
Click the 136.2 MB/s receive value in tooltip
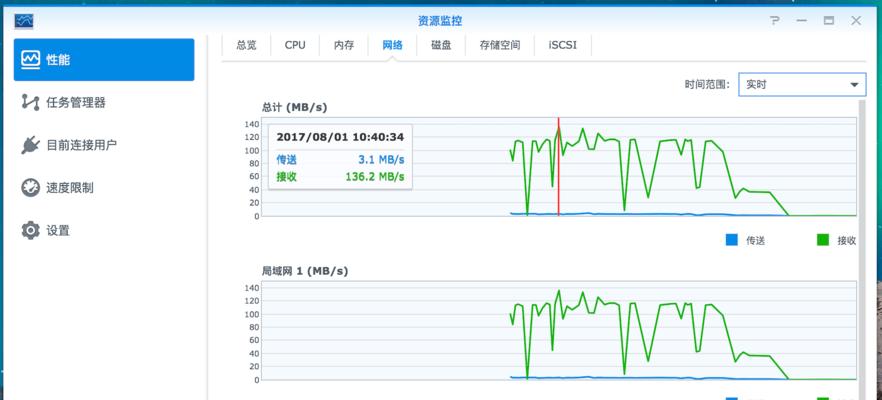coord(374,177)
